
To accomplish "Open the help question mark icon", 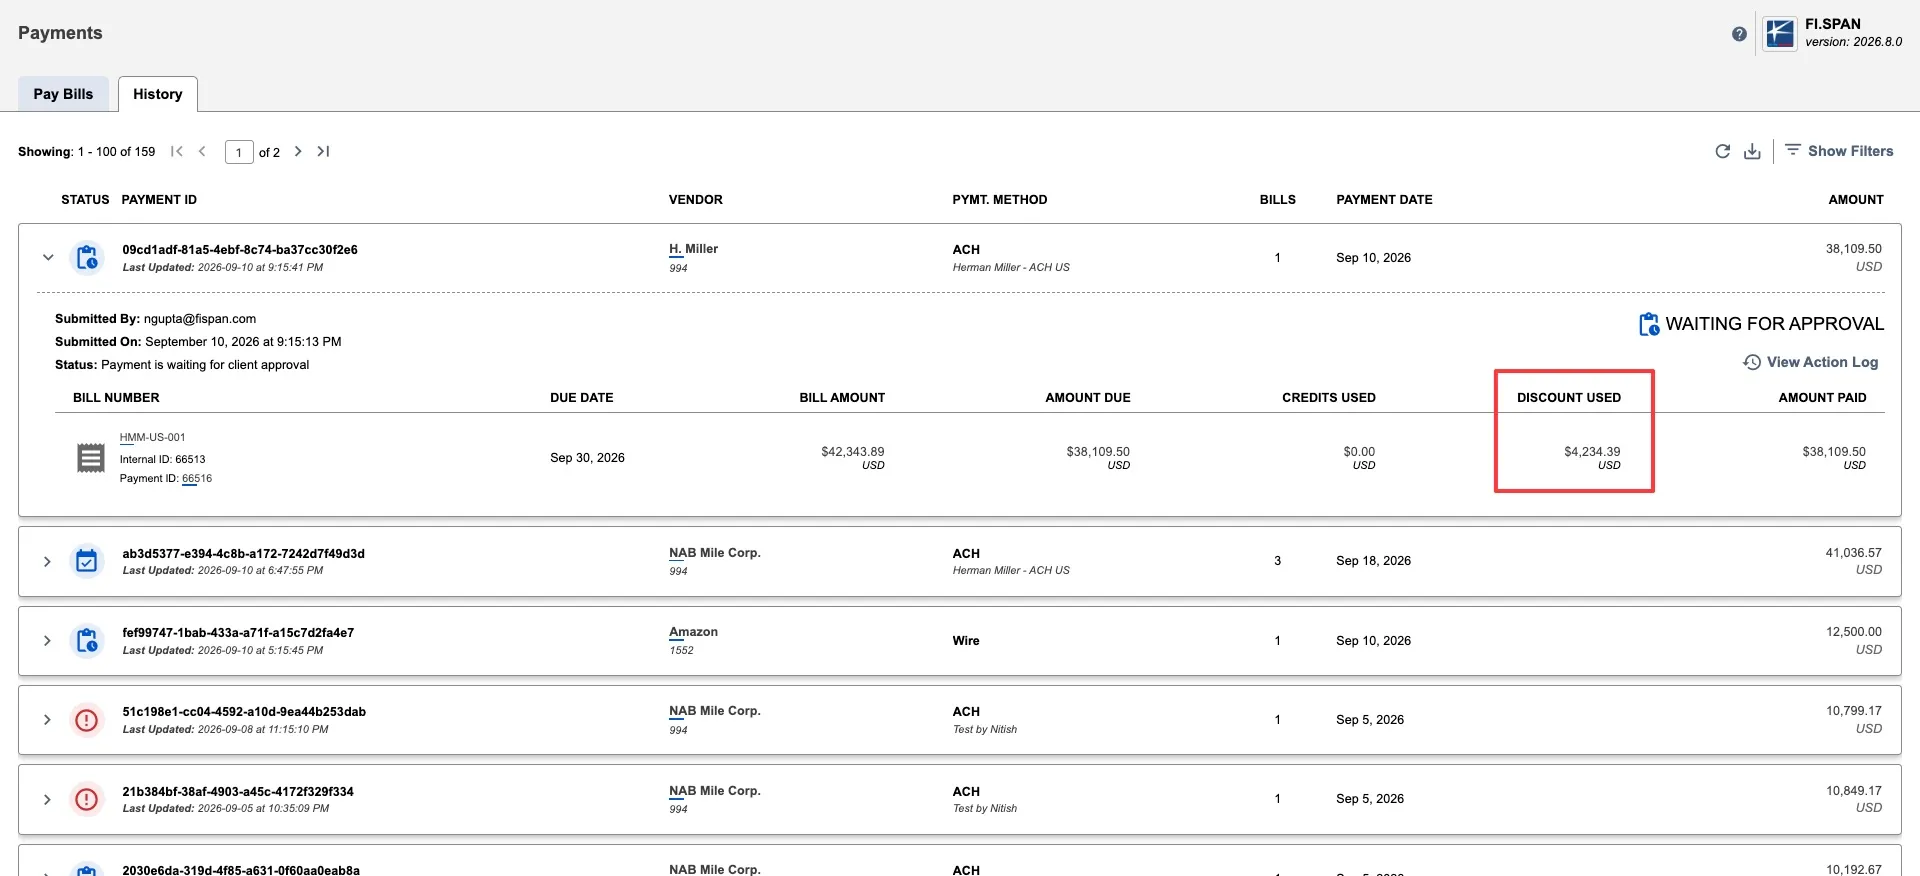I will coord(1739,34).
